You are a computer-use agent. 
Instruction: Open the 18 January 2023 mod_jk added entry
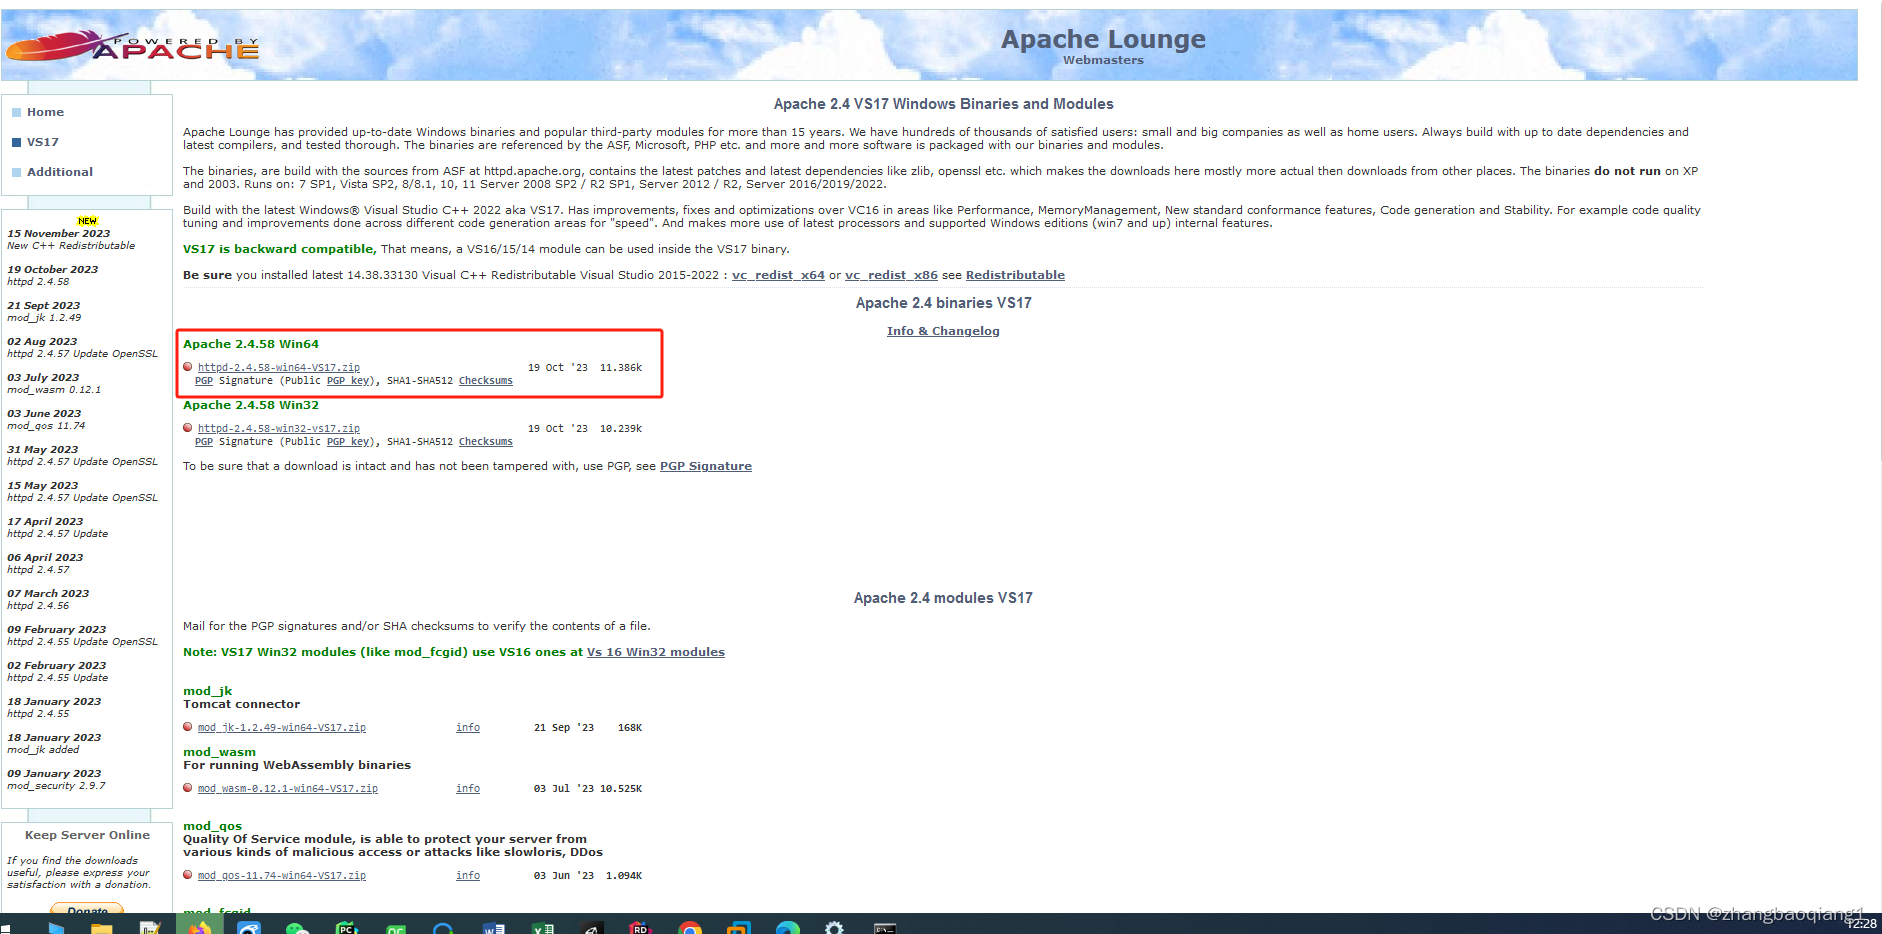click(54, 743)
